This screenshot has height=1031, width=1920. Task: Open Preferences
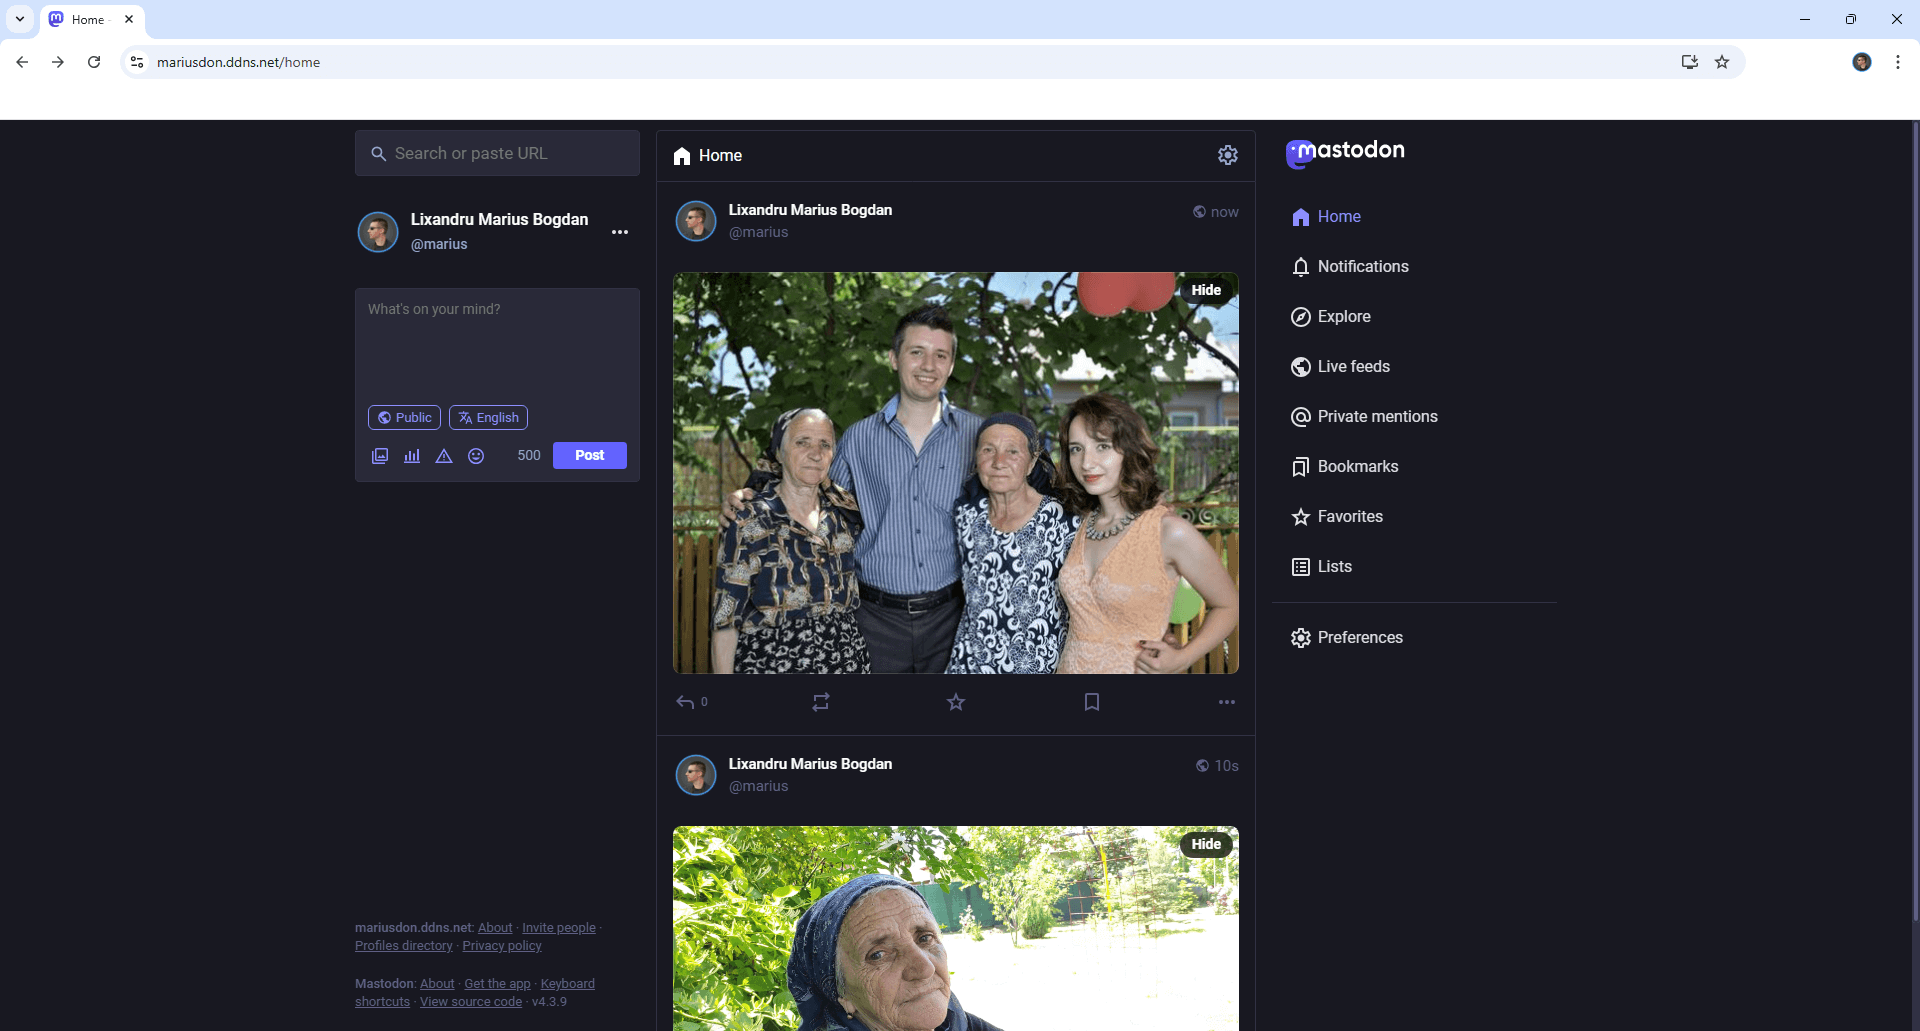1347,638
